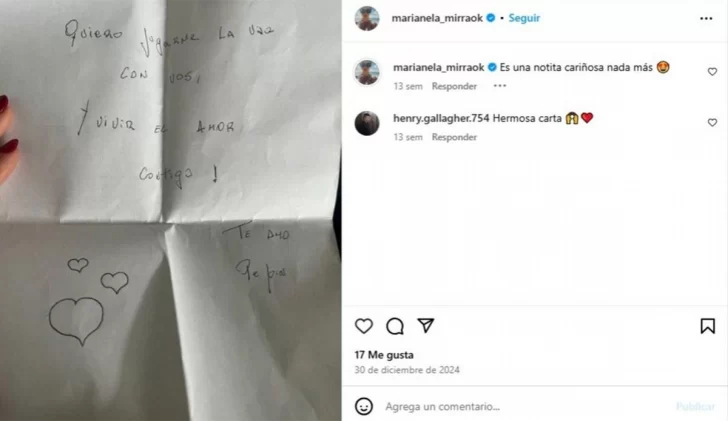View header profile picture of marianela_mirraok
The image size is (728, 421).
coord(367,19)
